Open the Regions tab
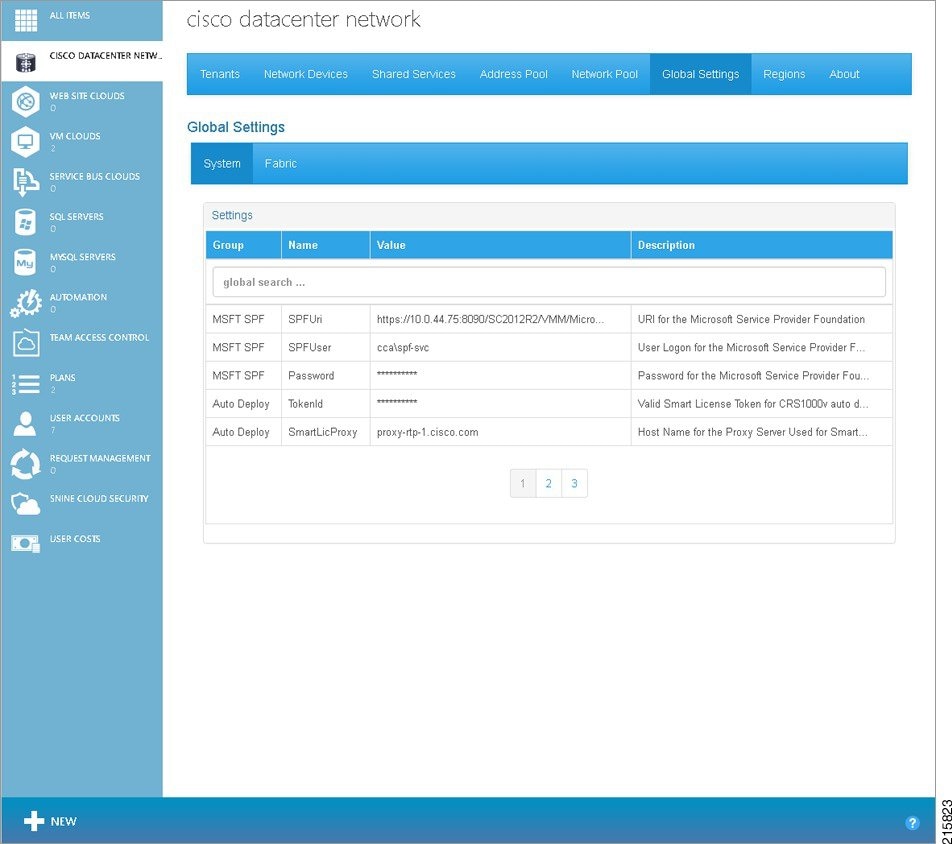Screen dimensions: 952x844 click(x=784, y=73)
